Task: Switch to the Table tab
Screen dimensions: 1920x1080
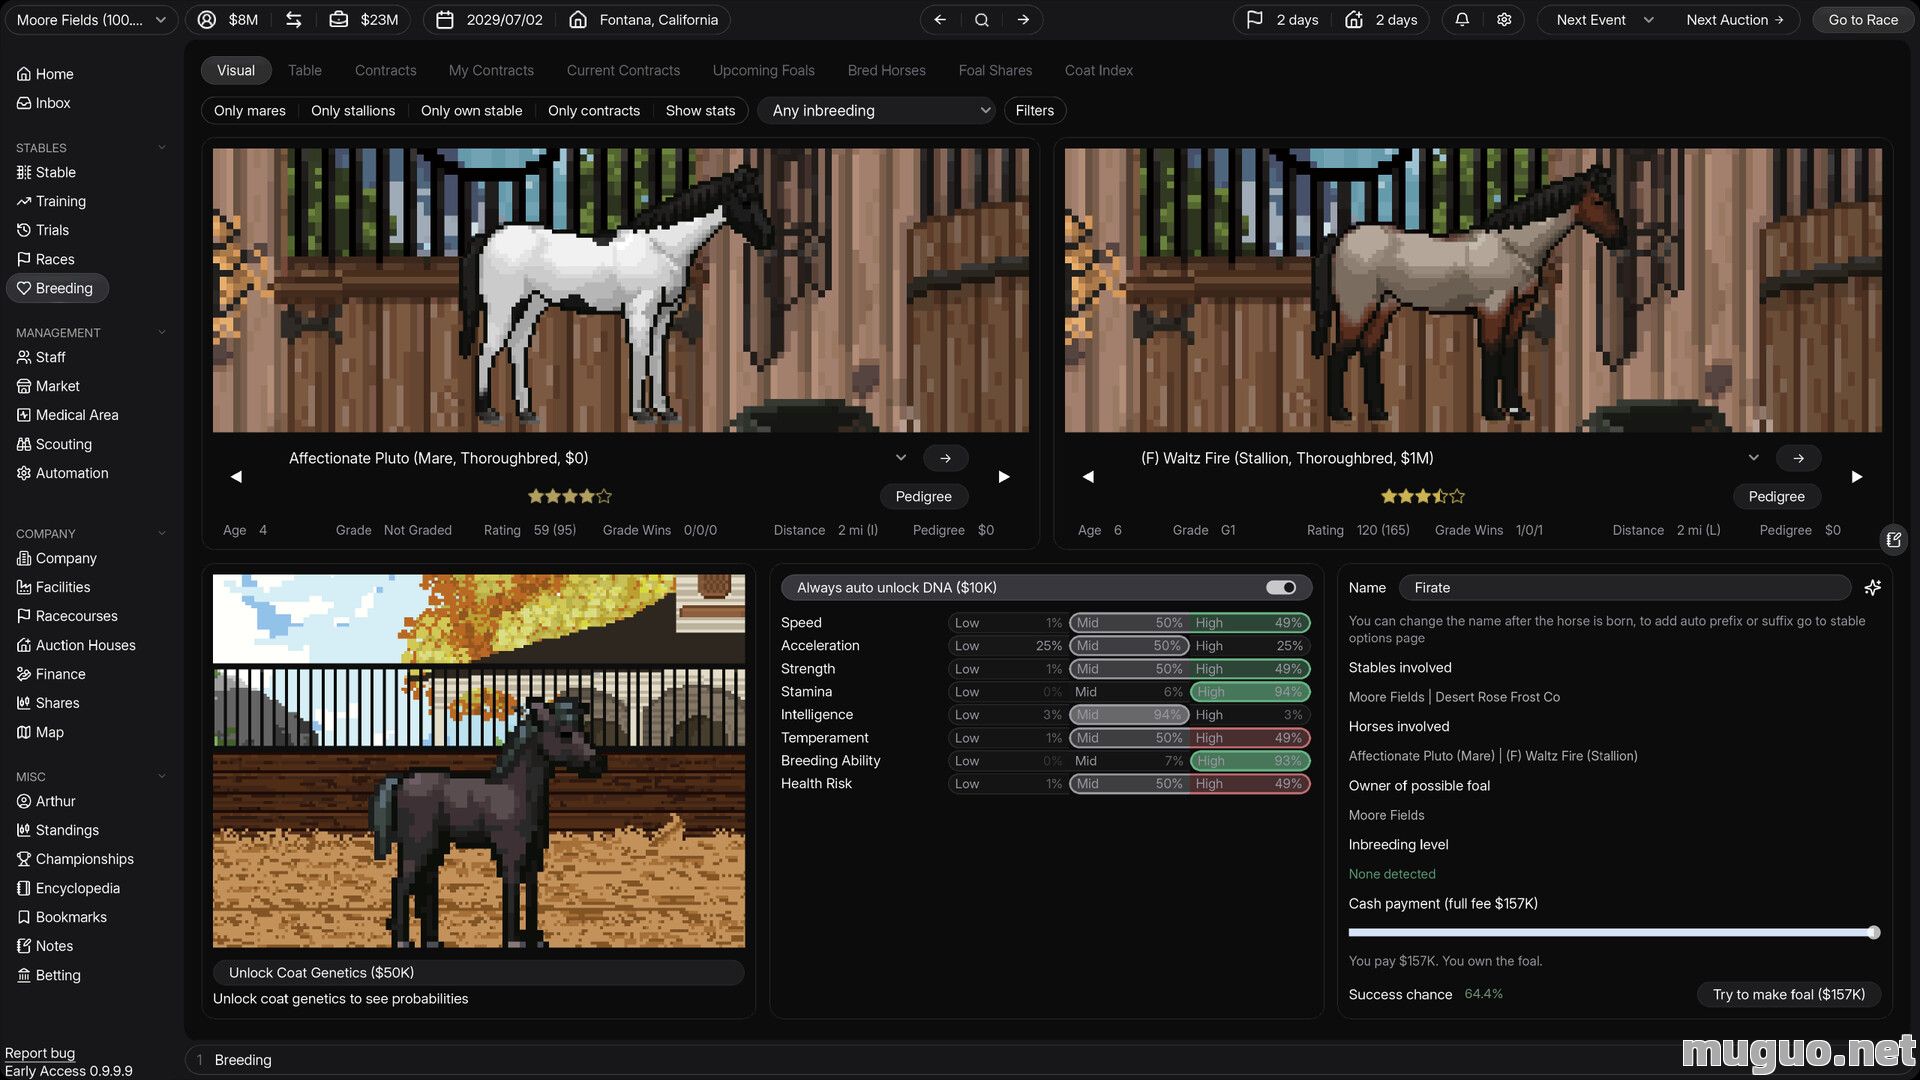Action: click(x=305, y=70)
